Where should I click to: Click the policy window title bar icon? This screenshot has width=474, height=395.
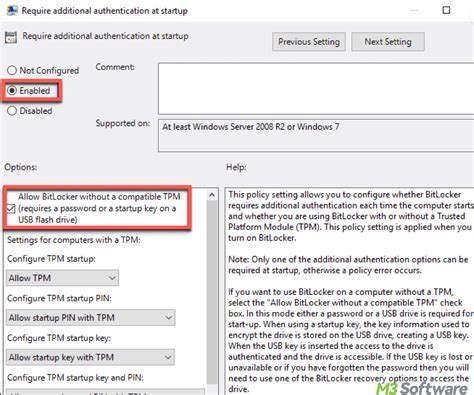[12, 11]
